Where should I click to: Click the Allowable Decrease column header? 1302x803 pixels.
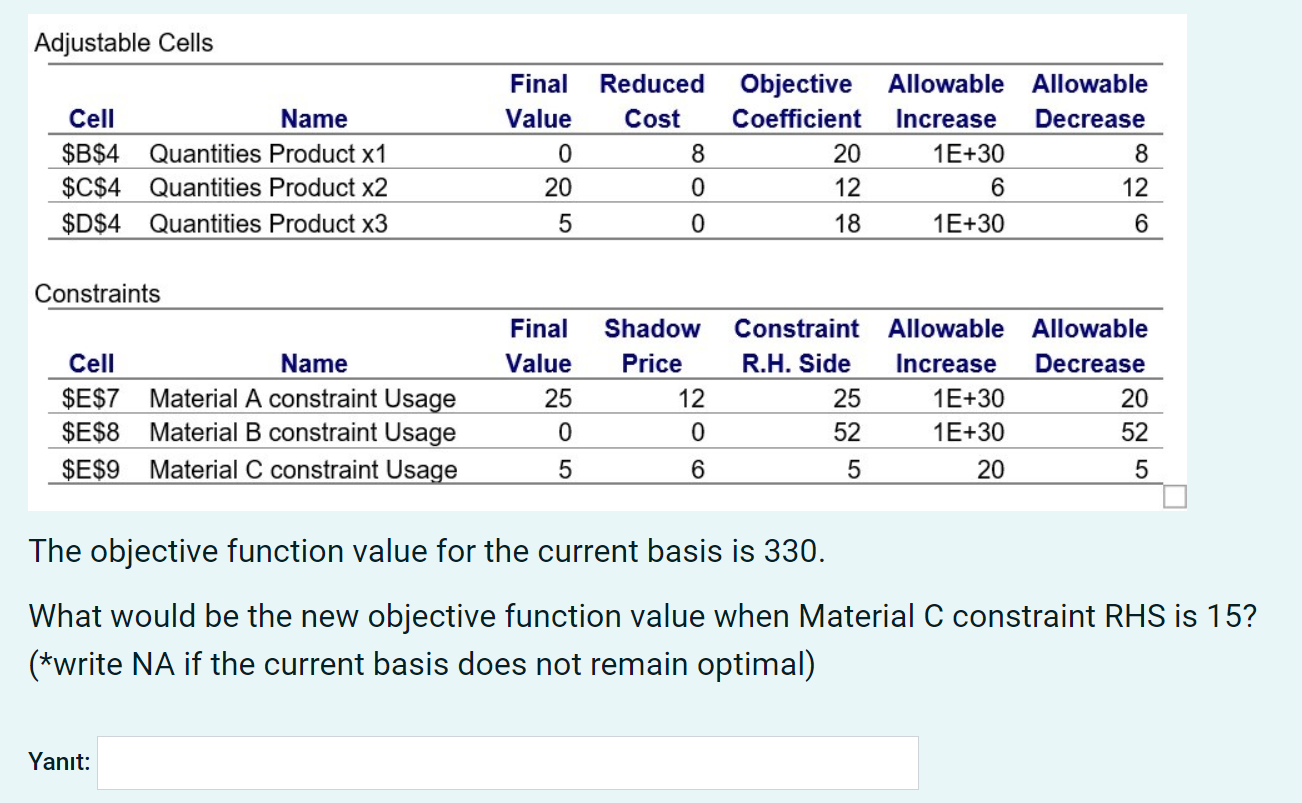click(x=1089, y=100)
